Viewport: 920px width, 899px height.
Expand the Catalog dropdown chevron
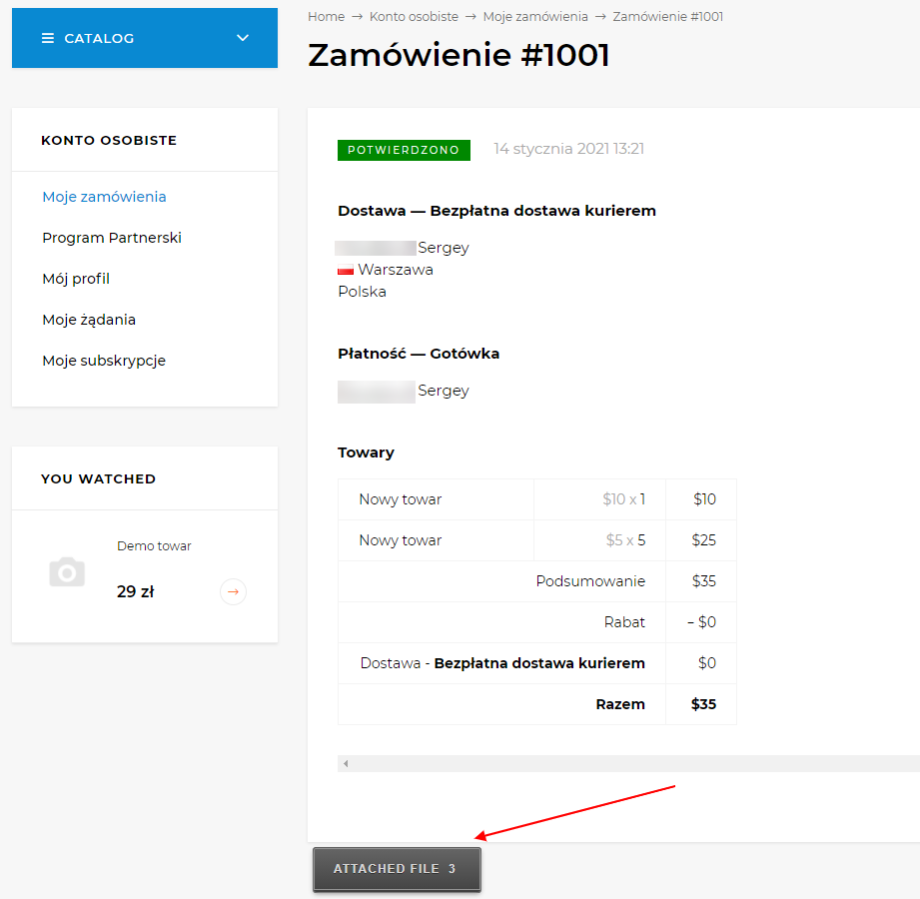(242, 37)
